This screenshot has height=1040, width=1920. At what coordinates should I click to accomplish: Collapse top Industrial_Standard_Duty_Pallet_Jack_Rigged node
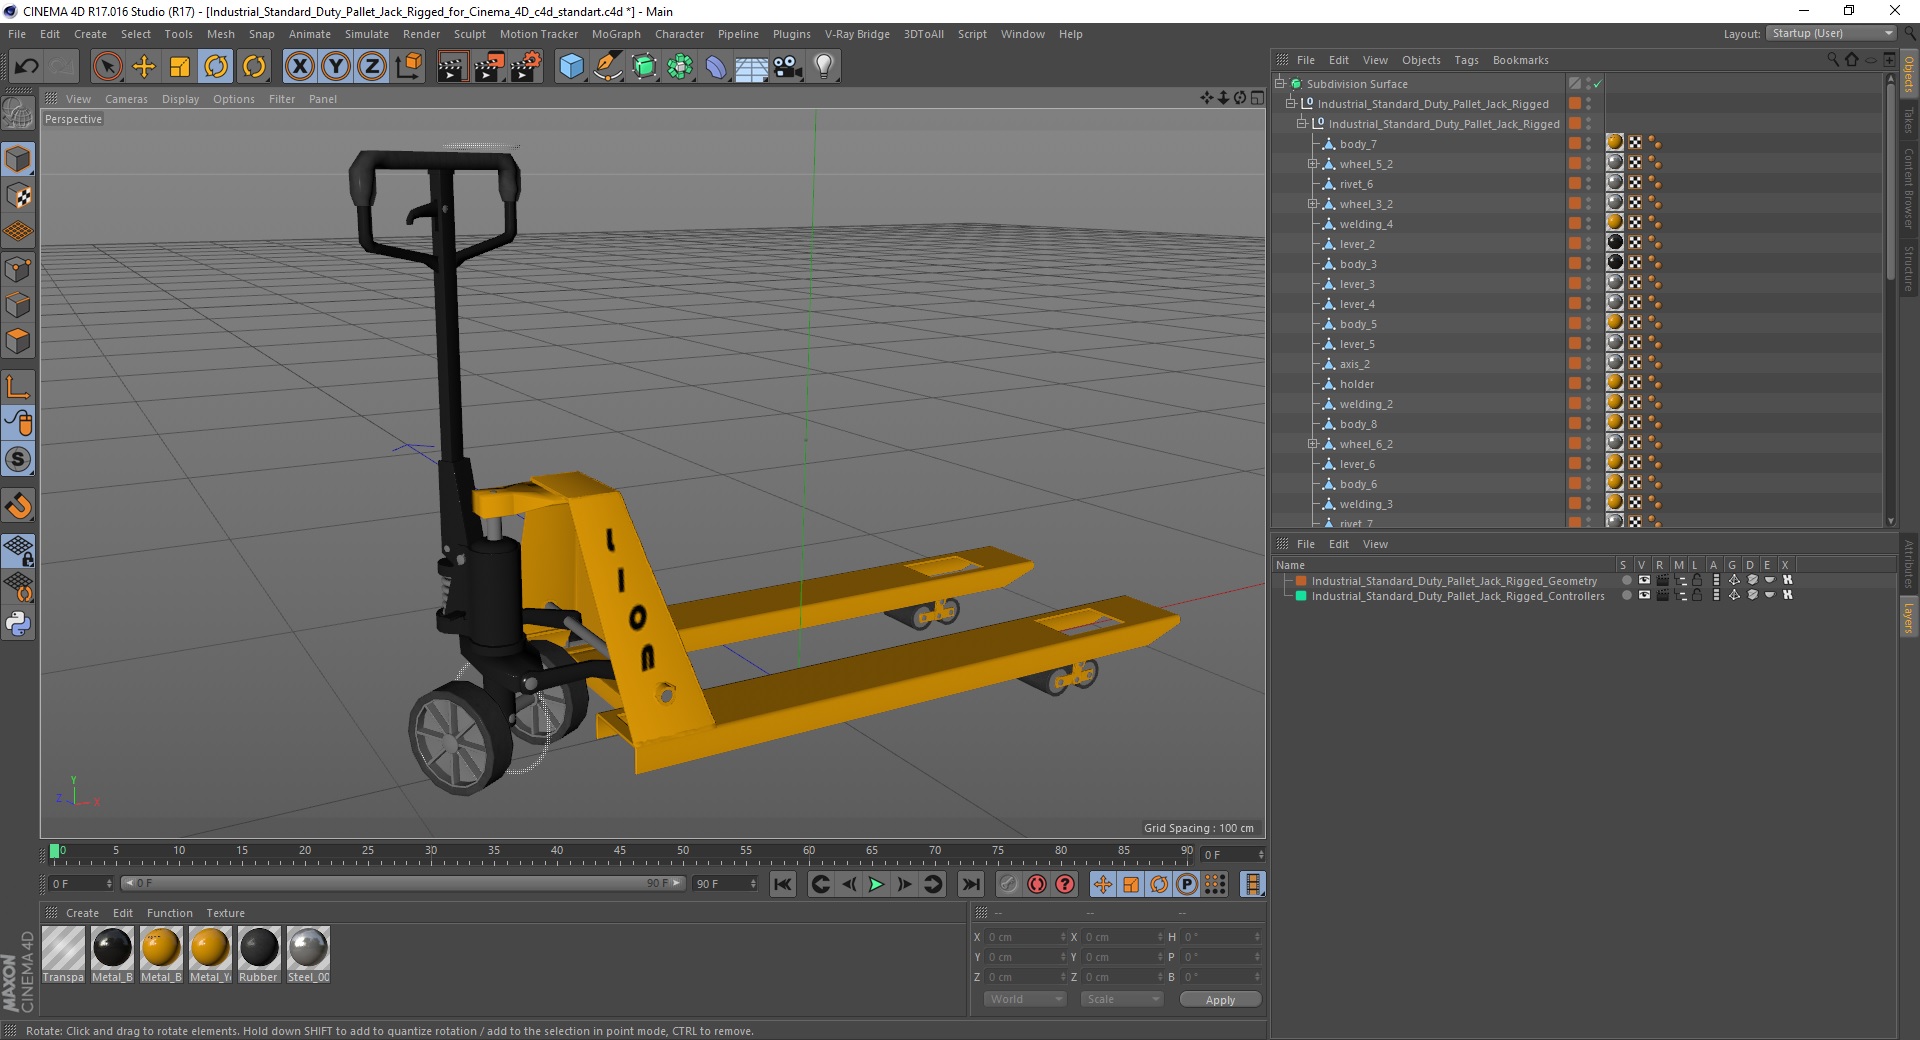tap(1290, 104)
